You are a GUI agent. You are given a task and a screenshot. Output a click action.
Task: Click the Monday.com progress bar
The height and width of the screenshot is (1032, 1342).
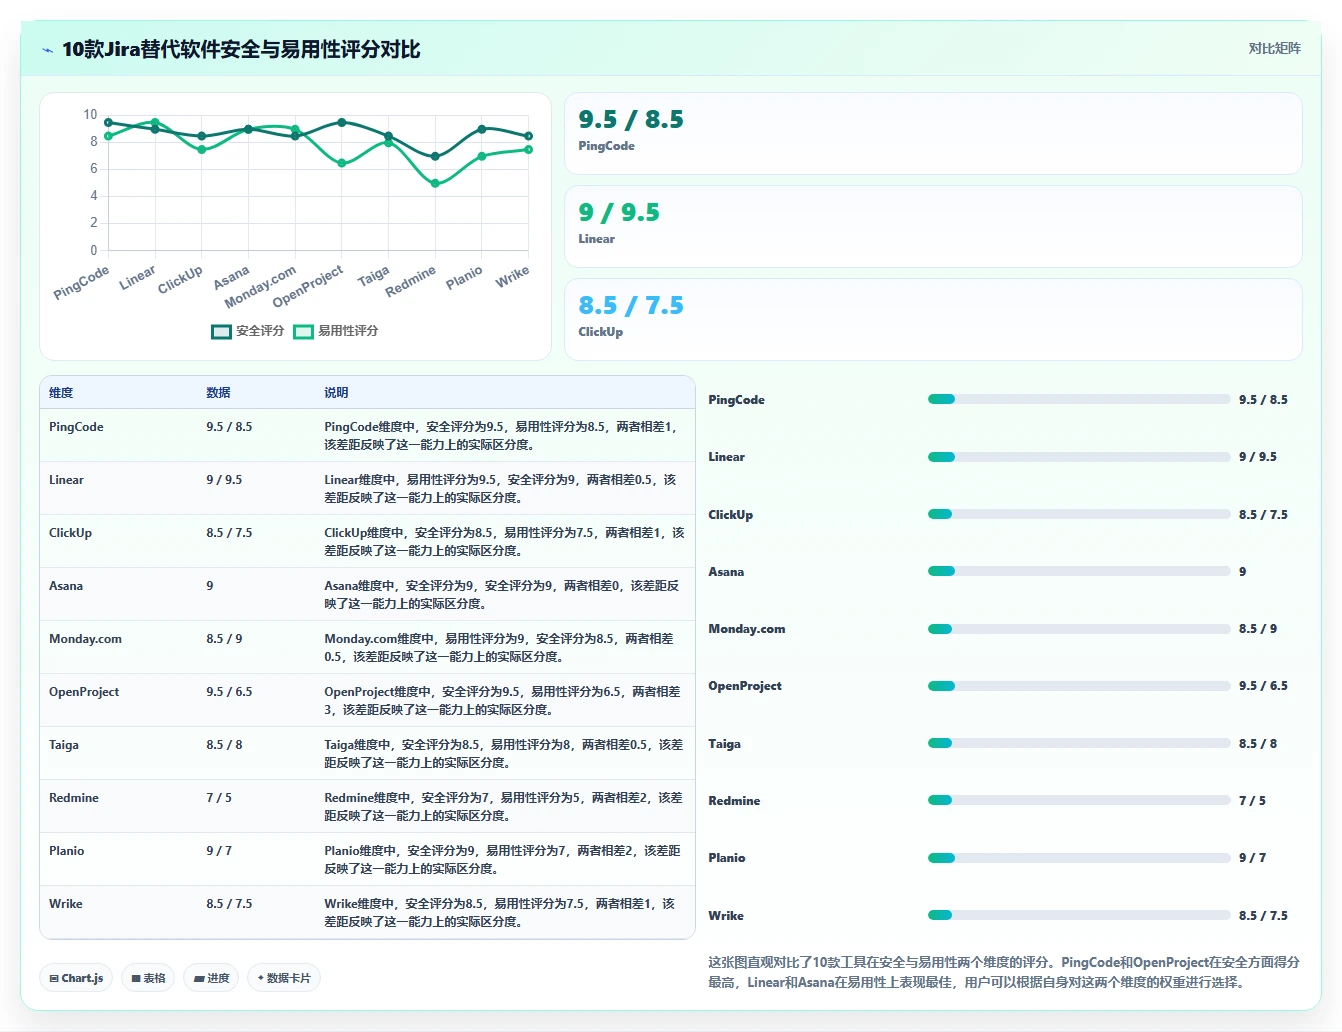point(1079,629)
